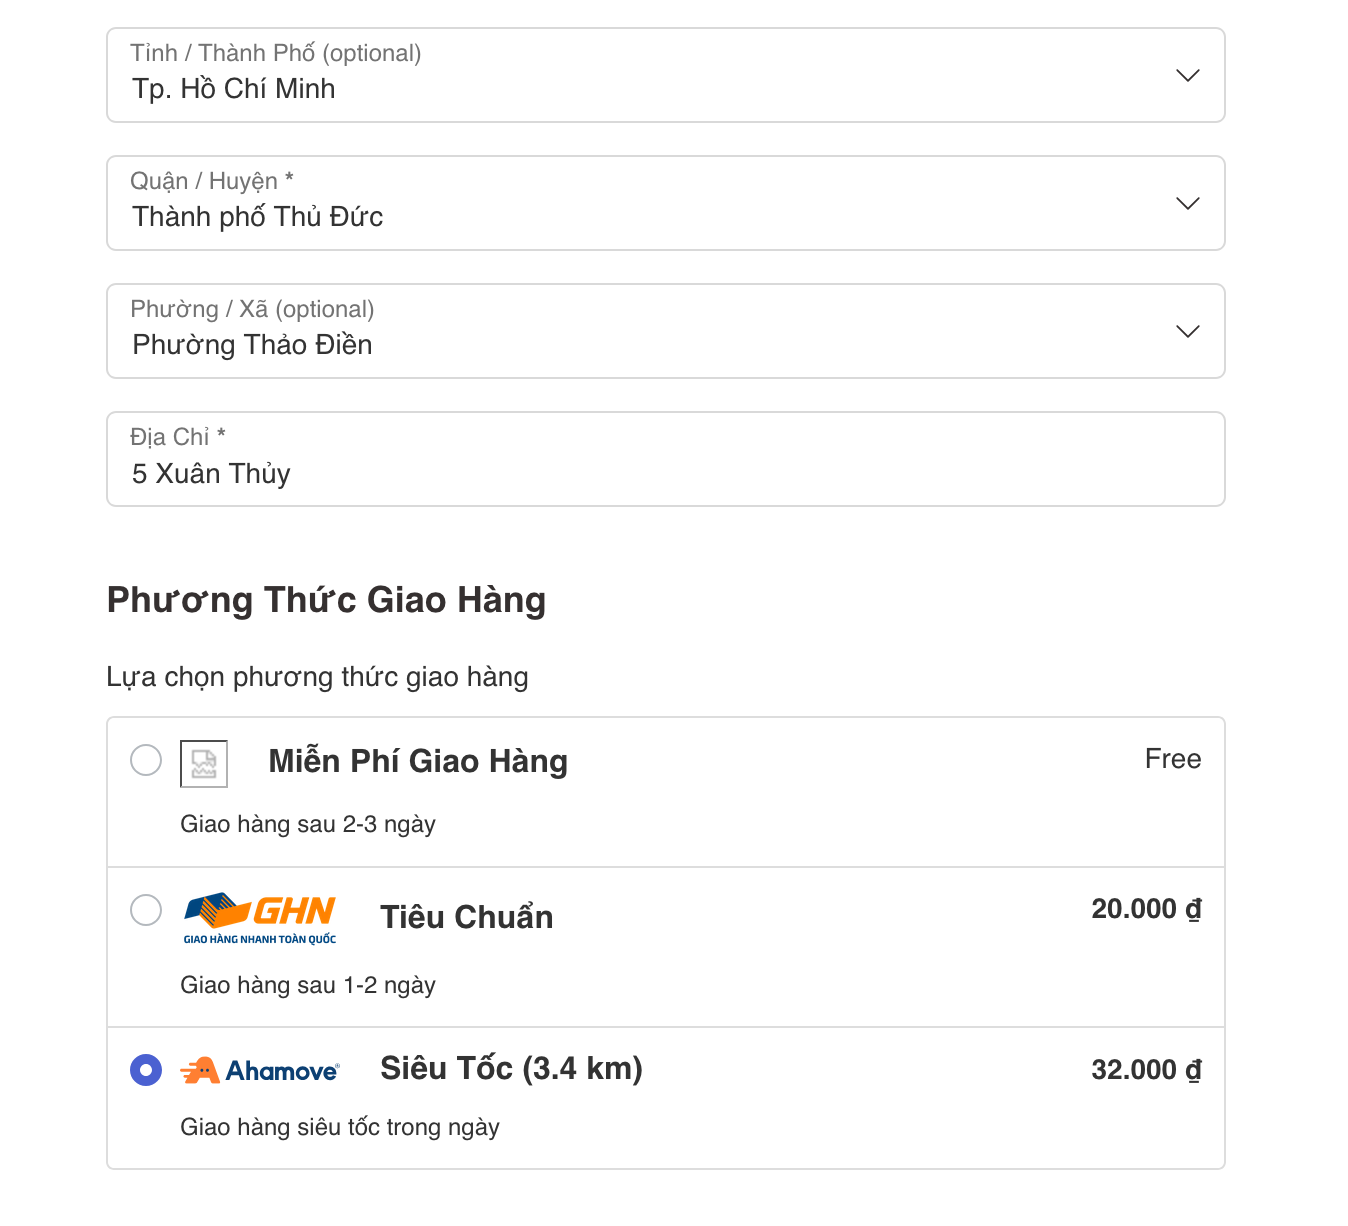
Task: Click the GHN shipping logo
Action: coord(259,917)
